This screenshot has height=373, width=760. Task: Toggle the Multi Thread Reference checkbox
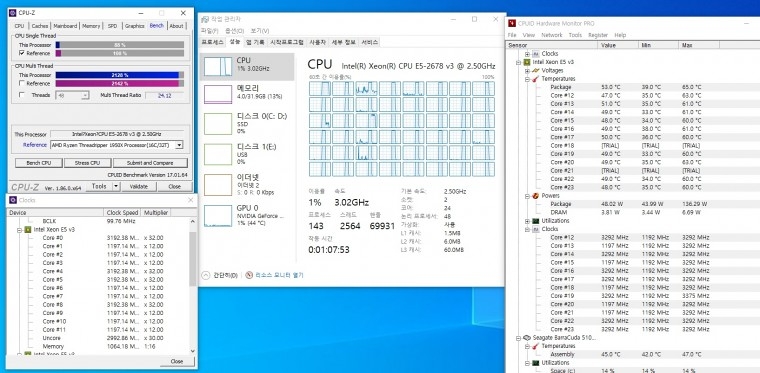[x=22, y=83]
